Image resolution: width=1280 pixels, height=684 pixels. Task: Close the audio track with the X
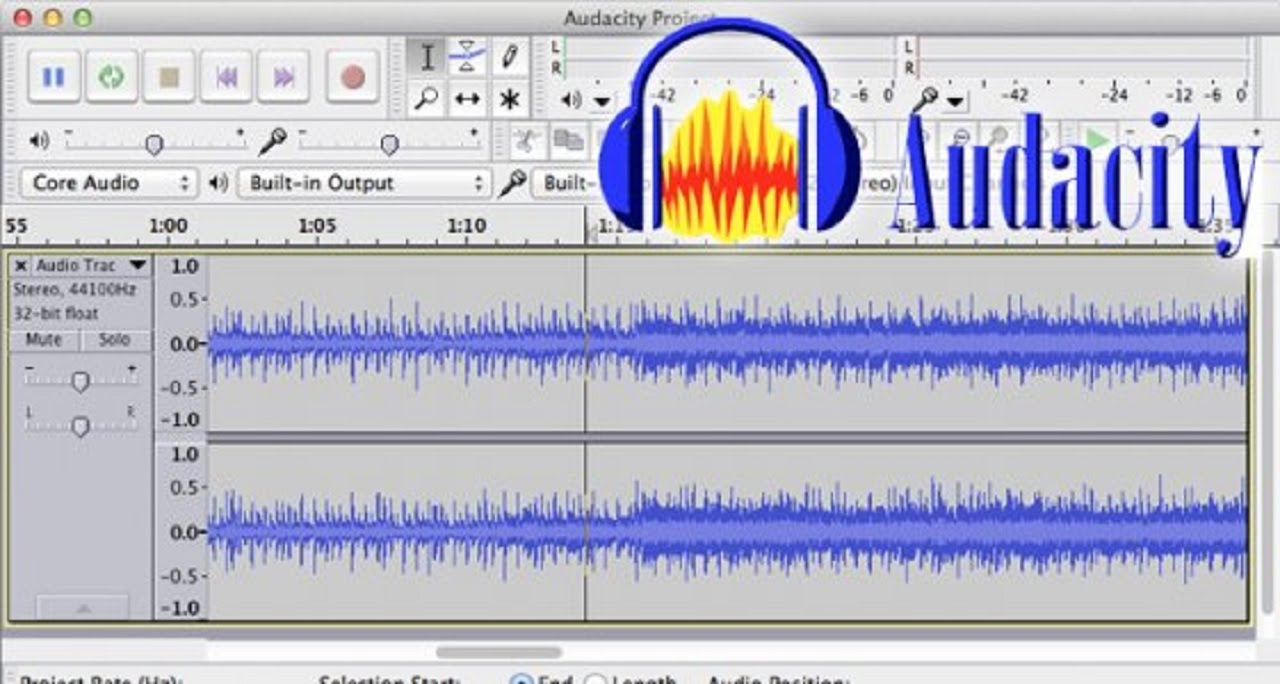[x=21, y=266]
